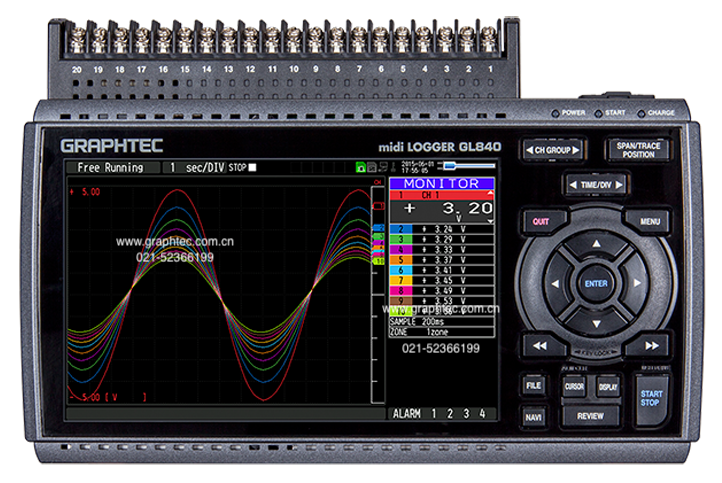Viewport: 722px width, 483px height.
Task: Pick the blue channel 2 swatch
Action: pyautogui.click(x=401, y=229)
